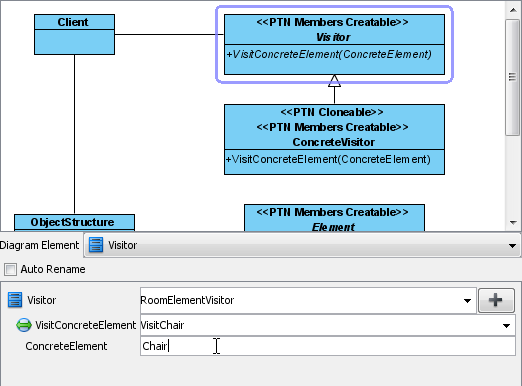The height and width of the screenshot is (386, 522).
Task: Click the VisitConcreteElement row label
Action: click(x=86, y=325)
